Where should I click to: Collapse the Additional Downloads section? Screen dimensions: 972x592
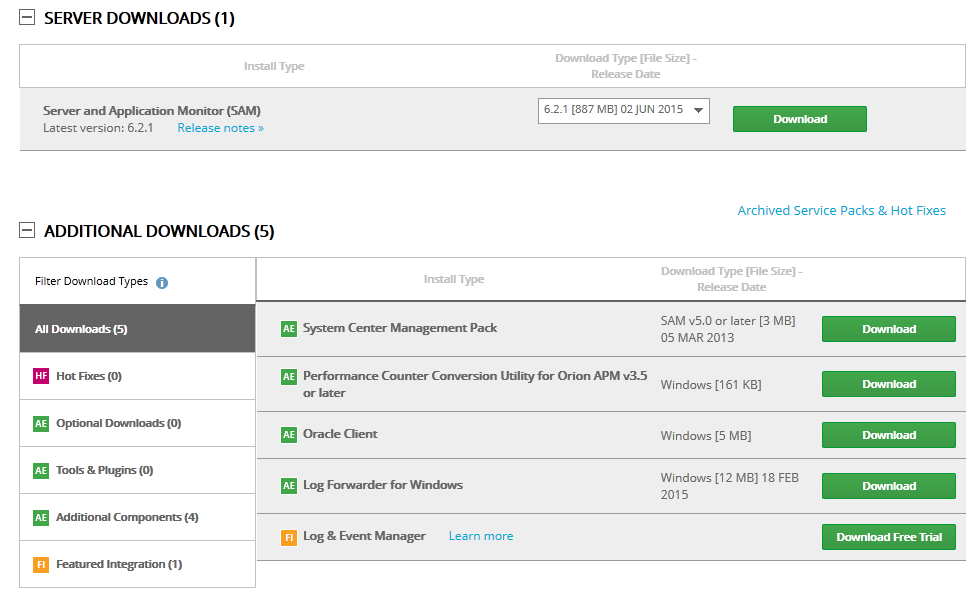(27, 231)
